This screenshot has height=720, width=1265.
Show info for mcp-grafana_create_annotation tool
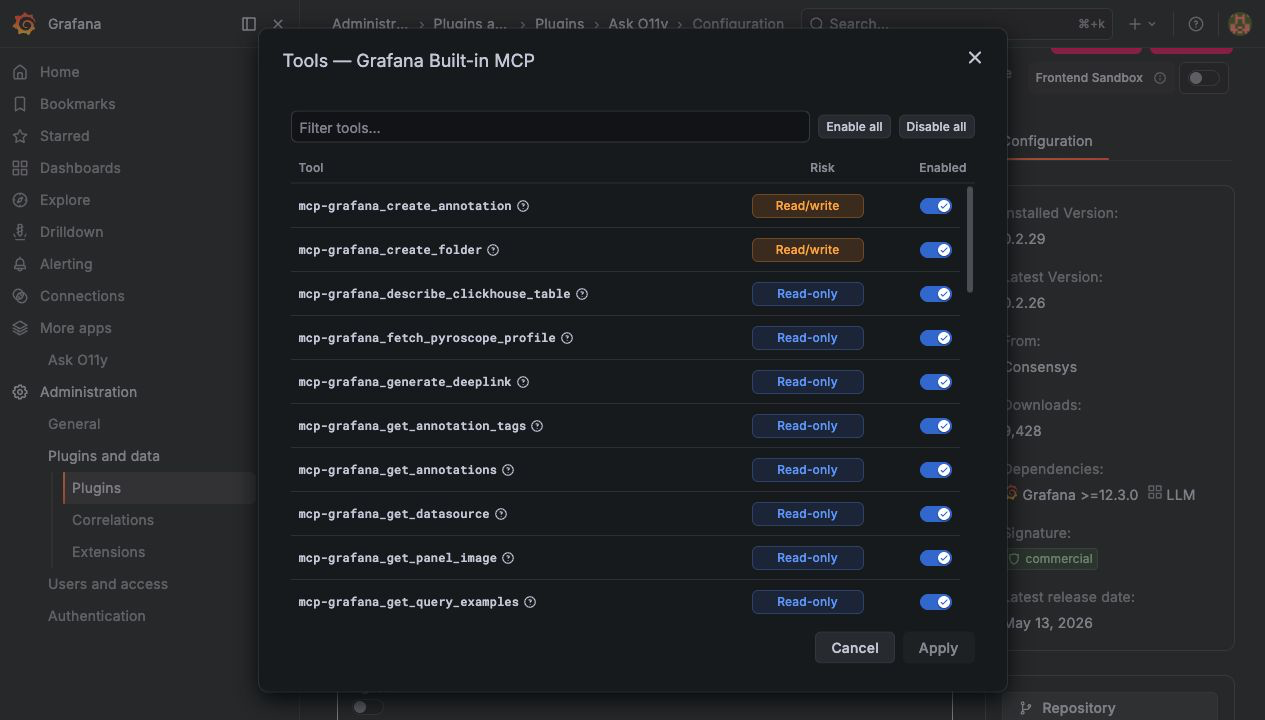coord(523,206)
